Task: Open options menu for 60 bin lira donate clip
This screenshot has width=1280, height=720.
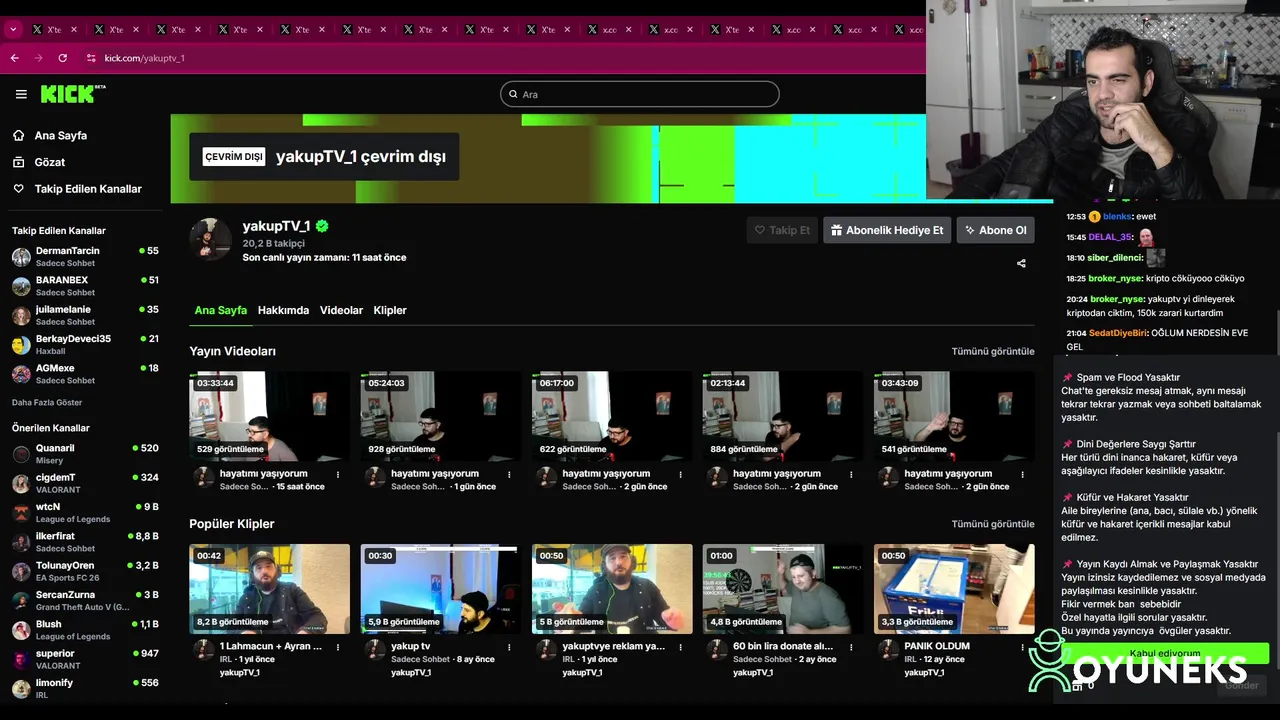Action: [851, 647]
